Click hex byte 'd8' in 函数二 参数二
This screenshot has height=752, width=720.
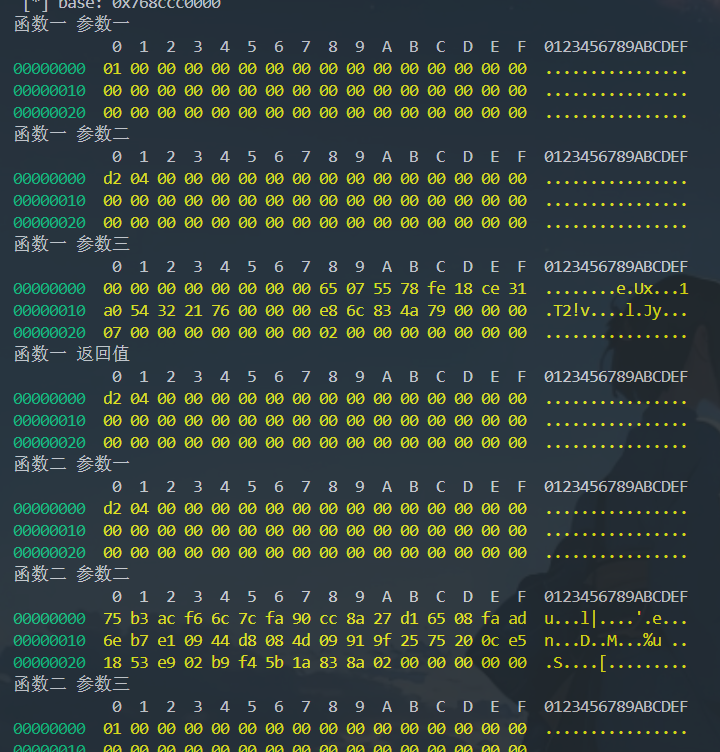click(x=248, y=641)
